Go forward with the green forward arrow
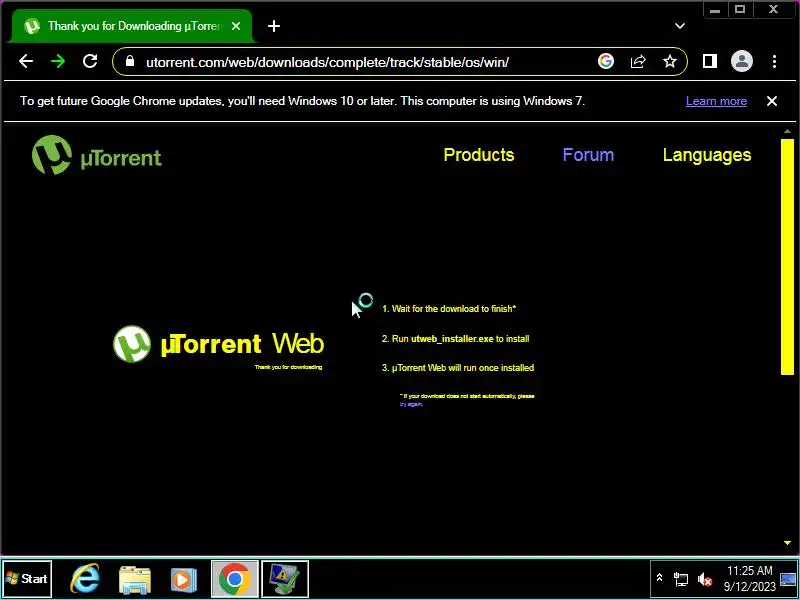Viewport: 800px width, 600px height. [58, 62]
